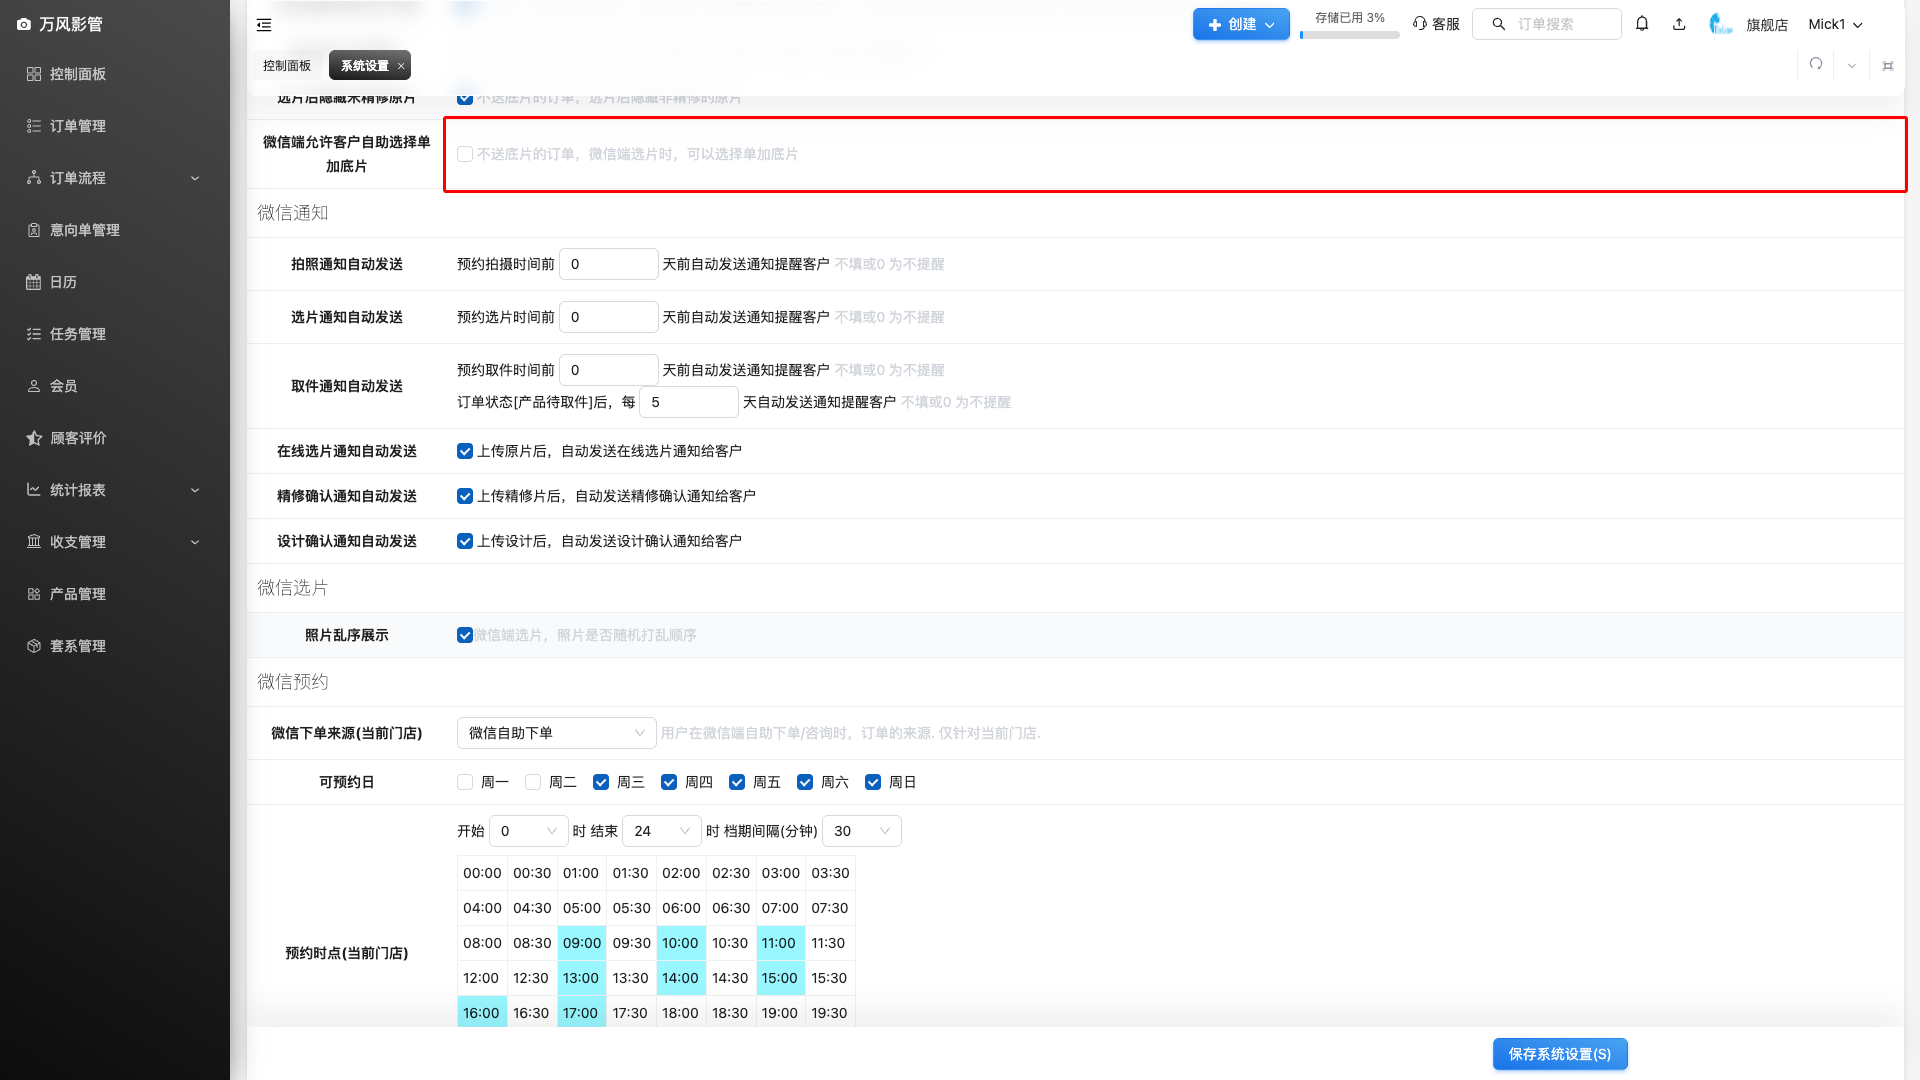
Task: Click the 预约拍摄时间前 days input
Action: pos(609,264)
